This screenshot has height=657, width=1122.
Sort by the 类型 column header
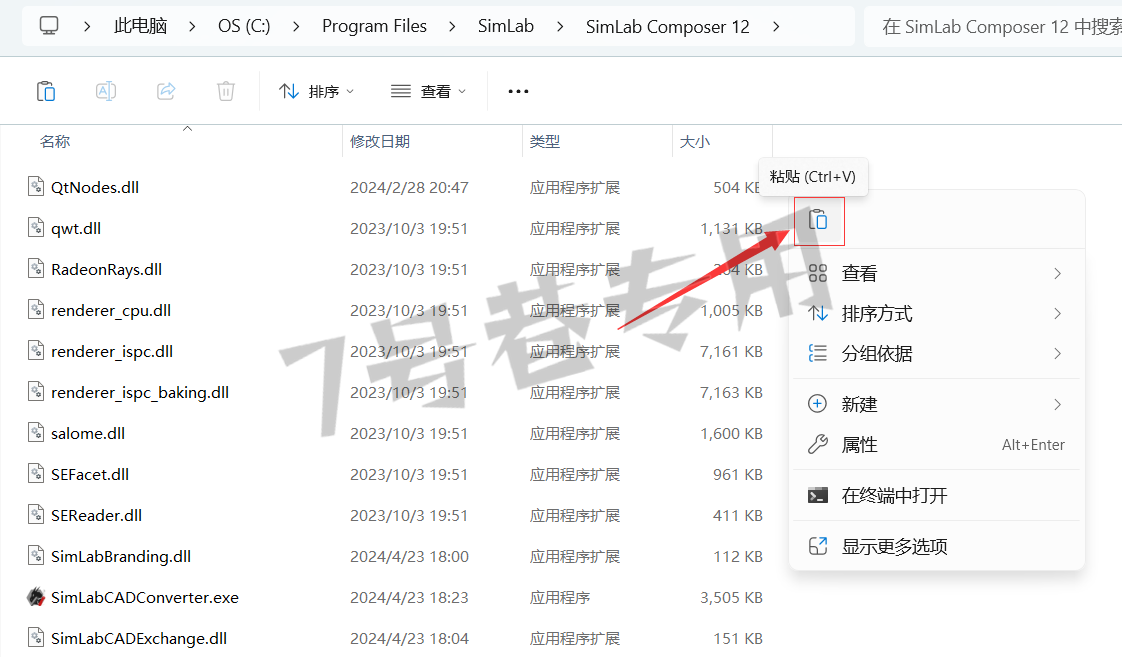[545, 142]
